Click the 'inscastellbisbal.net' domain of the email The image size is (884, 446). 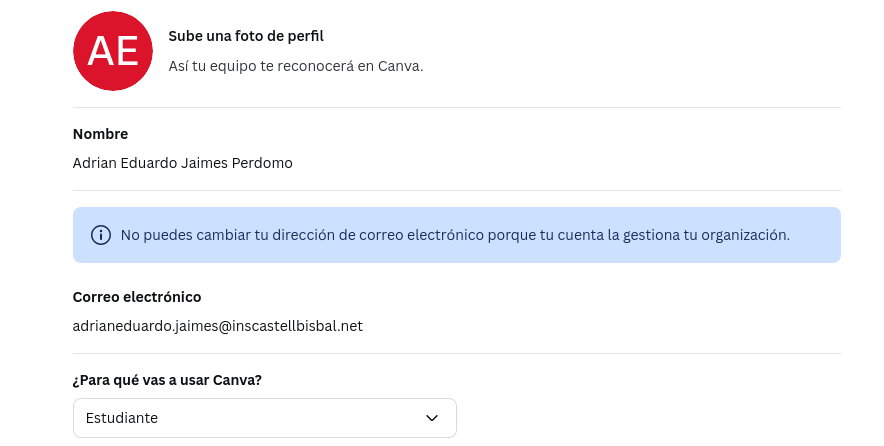click(x=297, y=326)
